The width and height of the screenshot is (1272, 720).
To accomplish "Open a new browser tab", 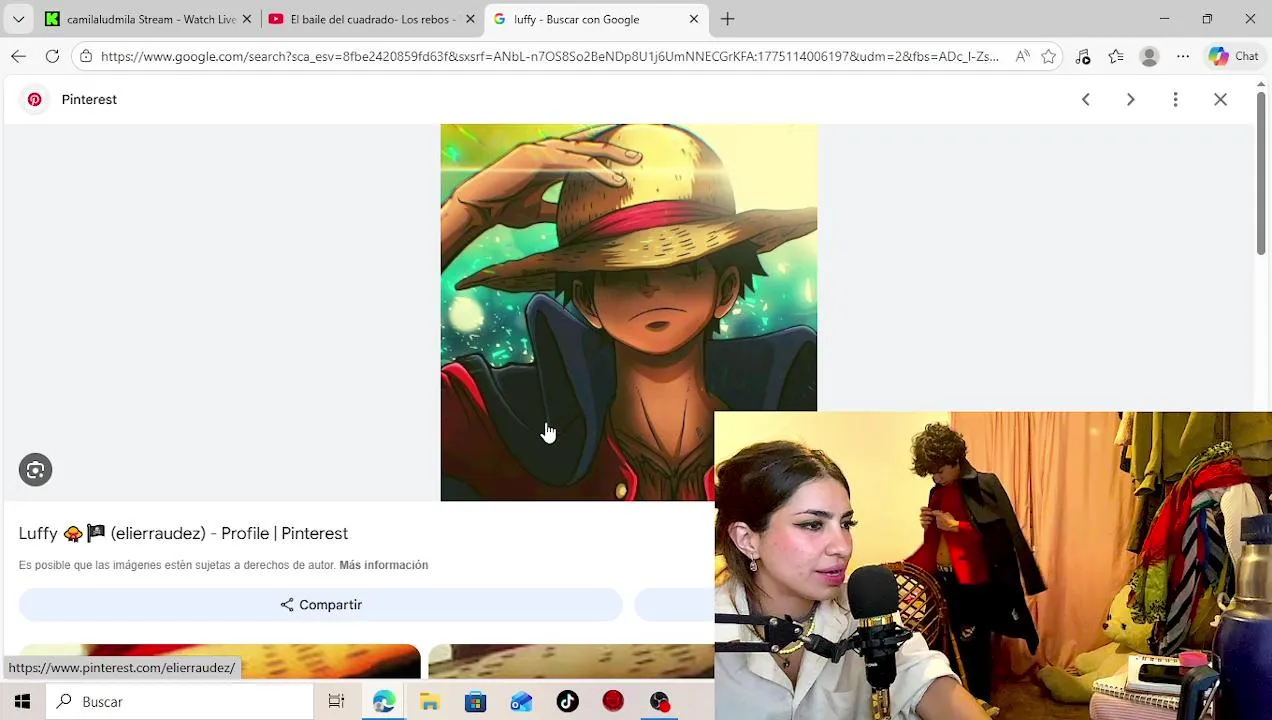I will 727,19.
